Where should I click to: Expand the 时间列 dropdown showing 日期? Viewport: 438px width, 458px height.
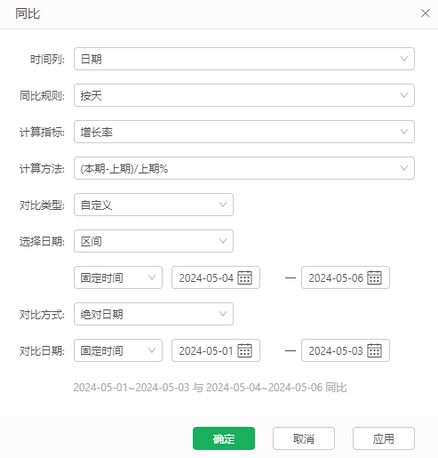(x=244, y=59)
